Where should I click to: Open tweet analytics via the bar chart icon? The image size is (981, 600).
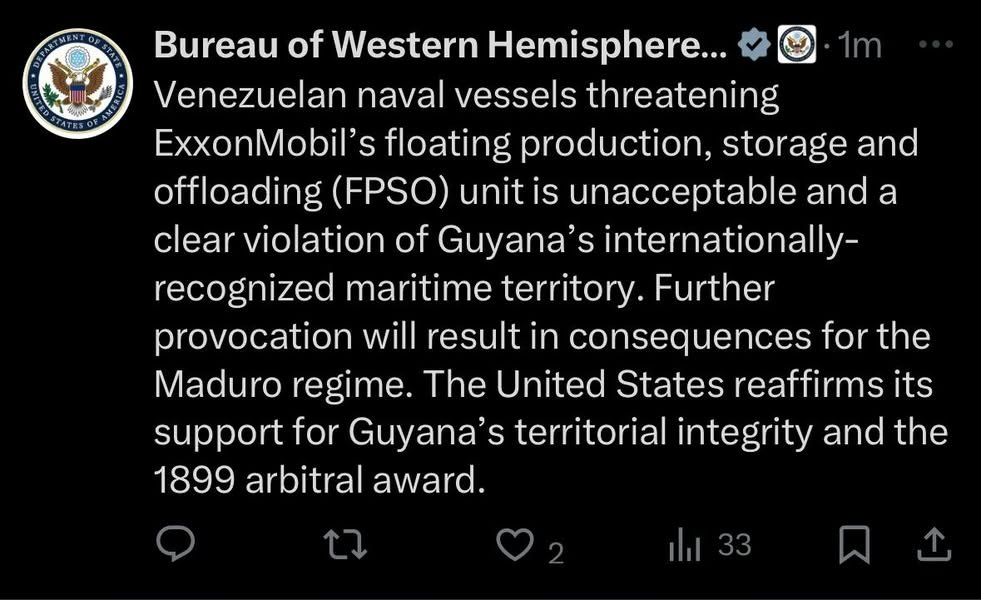[x=683, y=545]
